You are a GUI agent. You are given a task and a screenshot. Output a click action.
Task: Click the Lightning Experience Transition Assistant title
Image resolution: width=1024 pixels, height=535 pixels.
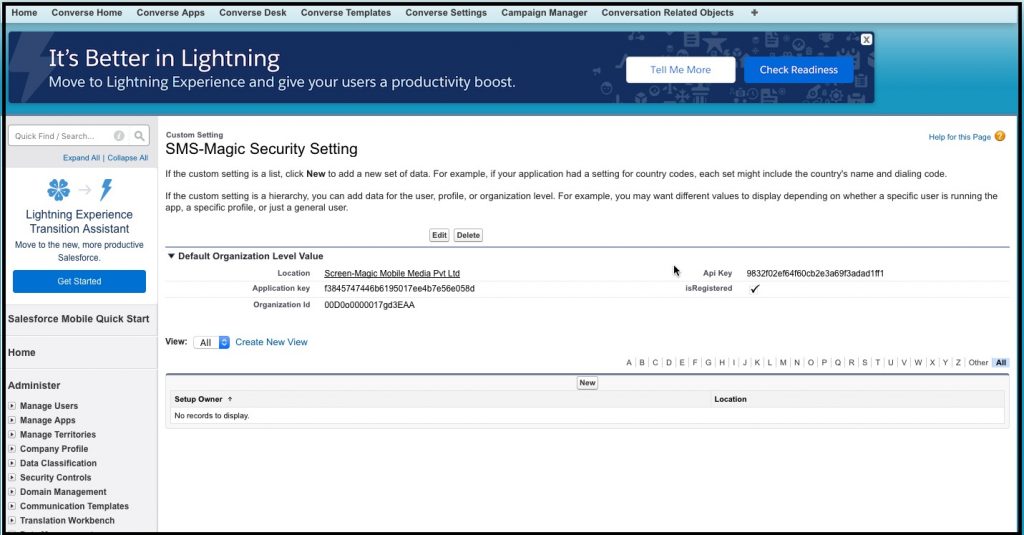tap(79, 221)
